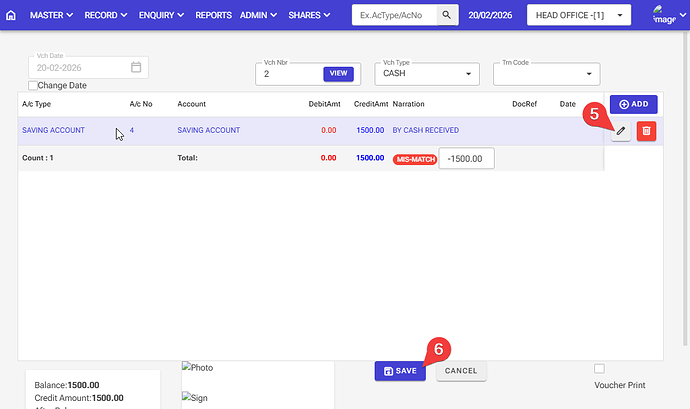The width and height of the screenshot is (690, 409).
Task: Tick the Voucher Print checkbox
Action: click(x=599, y=368)
